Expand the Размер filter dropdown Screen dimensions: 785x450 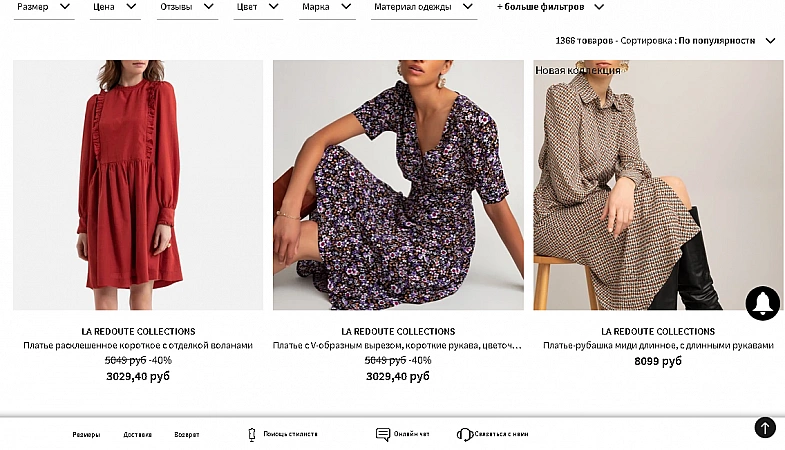(x=45, y=7)
